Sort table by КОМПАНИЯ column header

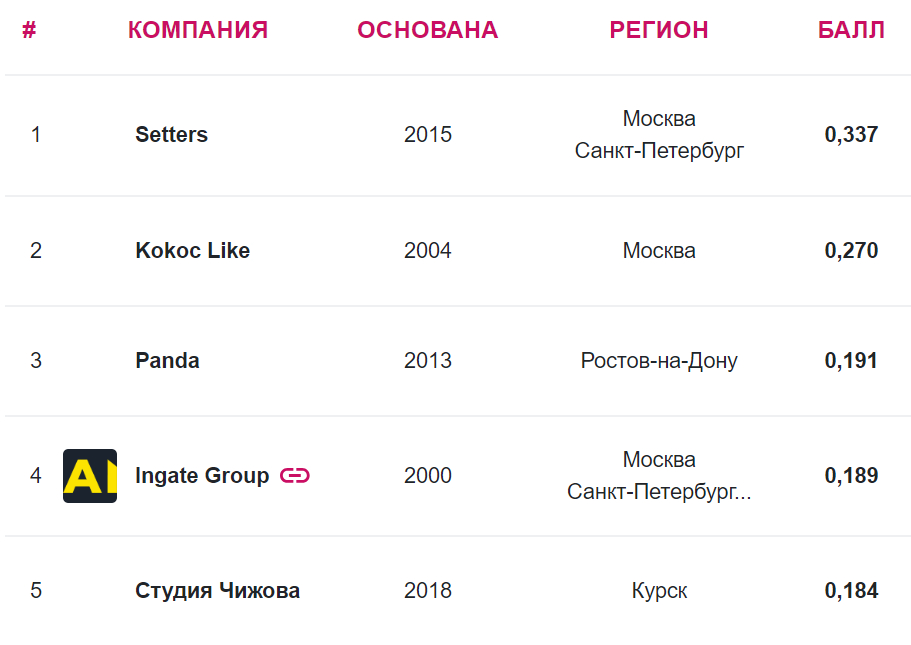pyautogui.click(x=198, y=30)
